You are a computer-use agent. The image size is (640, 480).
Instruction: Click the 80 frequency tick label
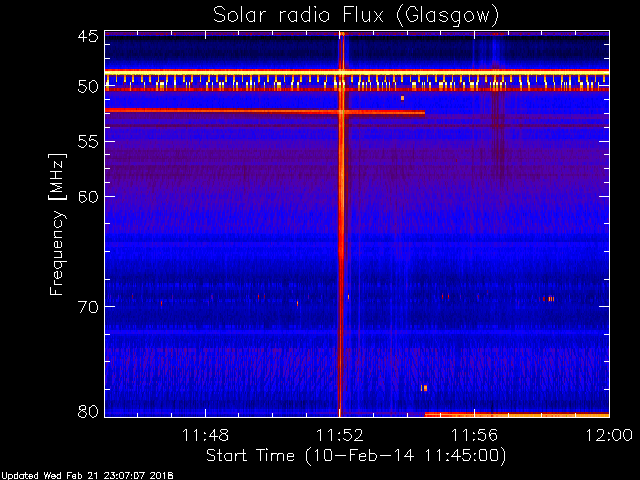click(88, 411)
